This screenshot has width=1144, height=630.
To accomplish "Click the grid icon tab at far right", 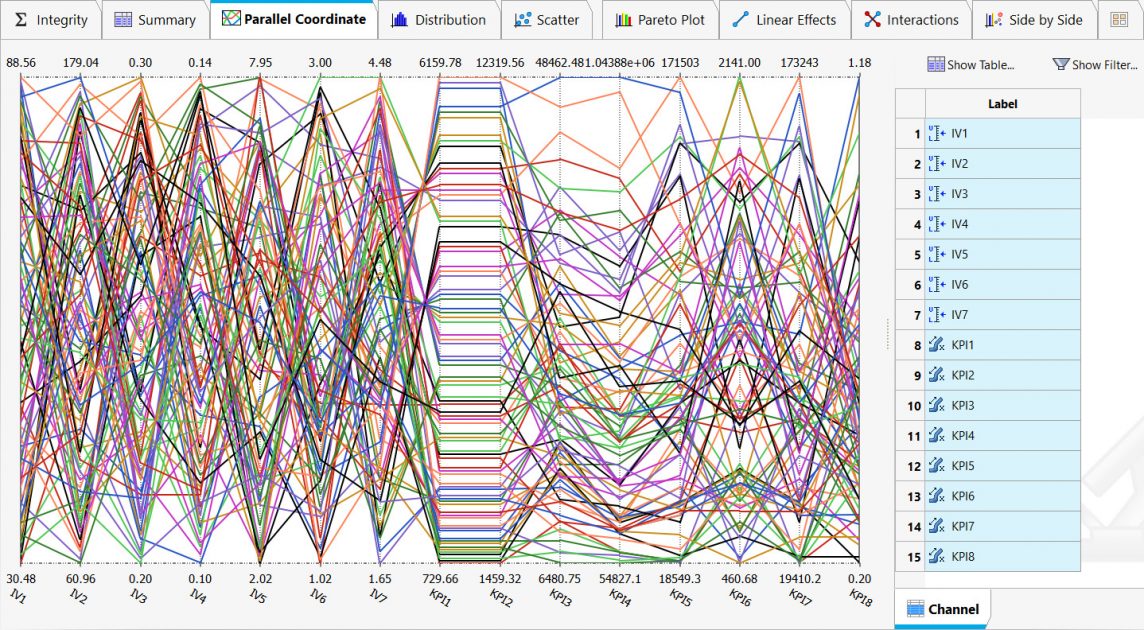I will point(1118,20).
